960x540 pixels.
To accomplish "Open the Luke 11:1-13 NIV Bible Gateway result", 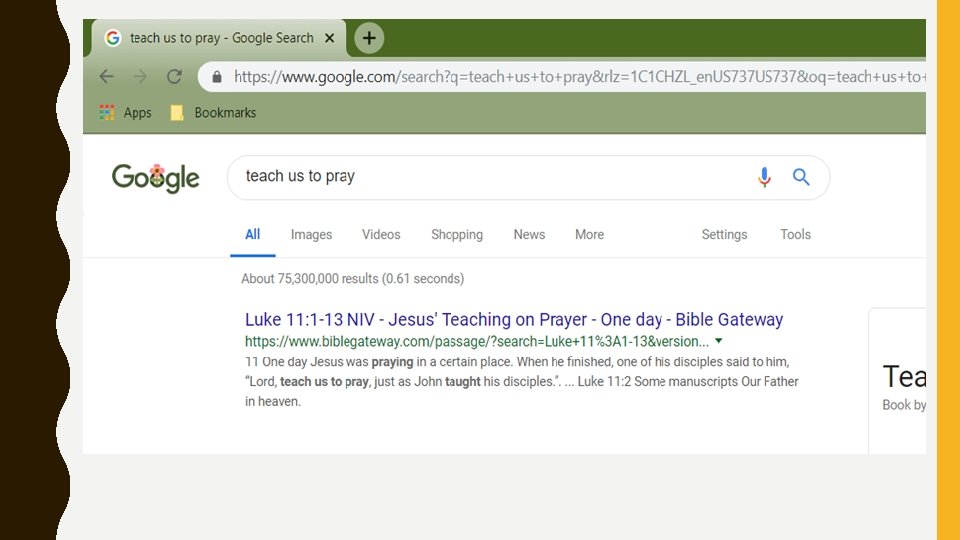I will click(x=514, y=320).
